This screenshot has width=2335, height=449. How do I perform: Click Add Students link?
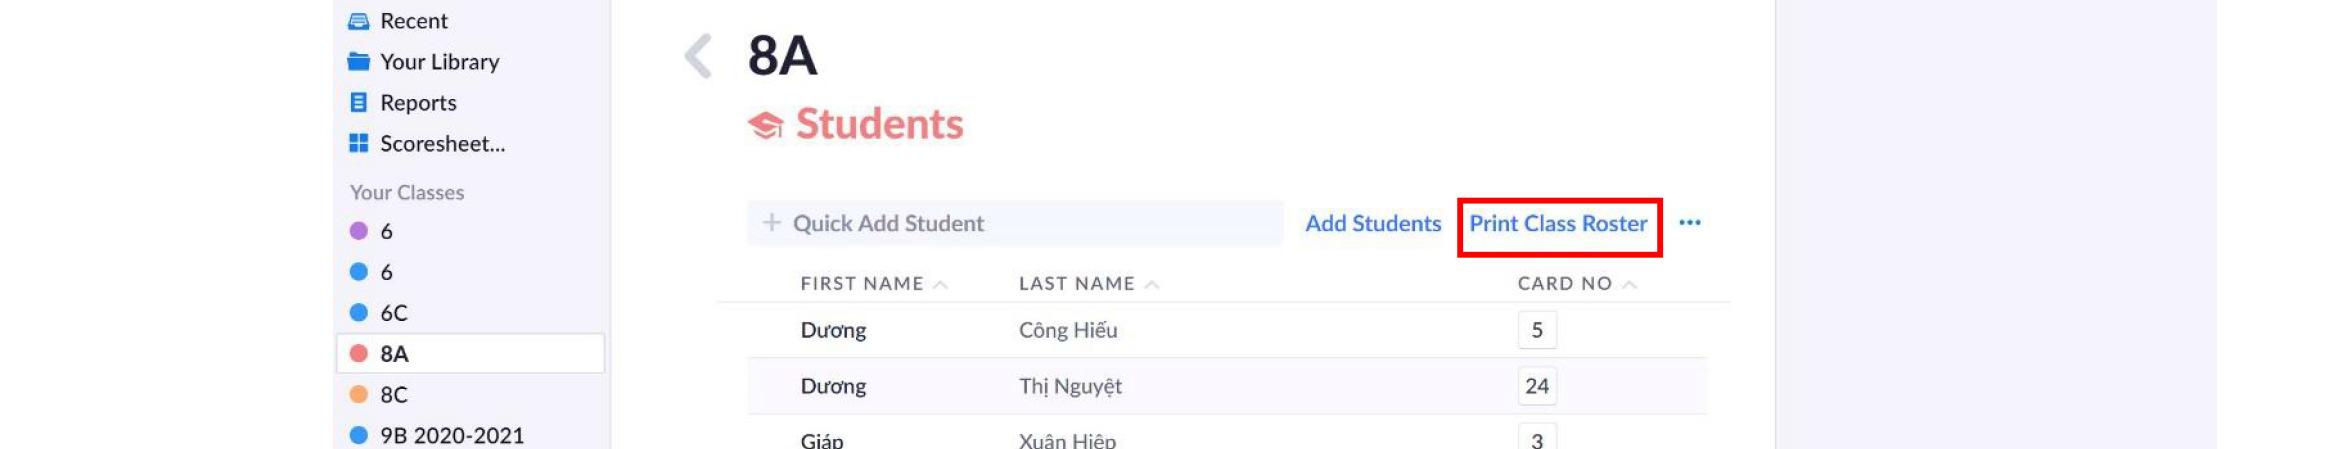click(1372, 224)
